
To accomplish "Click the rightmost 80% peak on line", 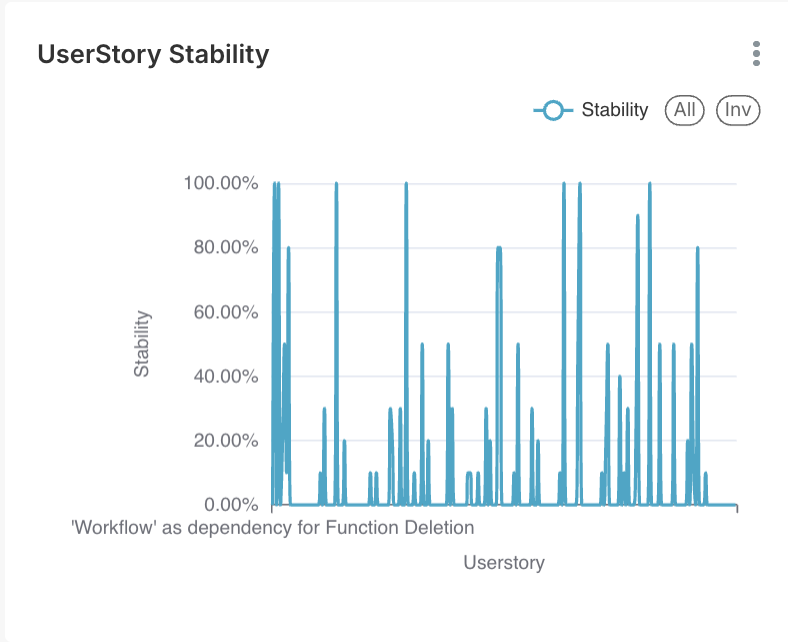I will pos(697,248).
